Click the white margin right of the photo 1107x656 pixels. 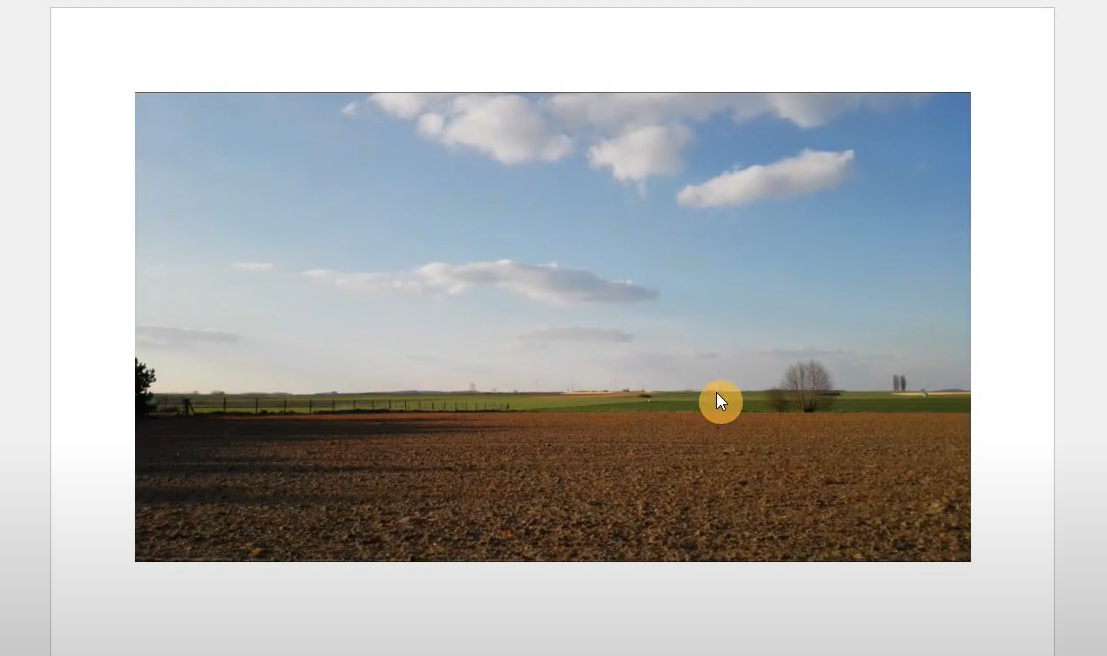point(1012,327)
